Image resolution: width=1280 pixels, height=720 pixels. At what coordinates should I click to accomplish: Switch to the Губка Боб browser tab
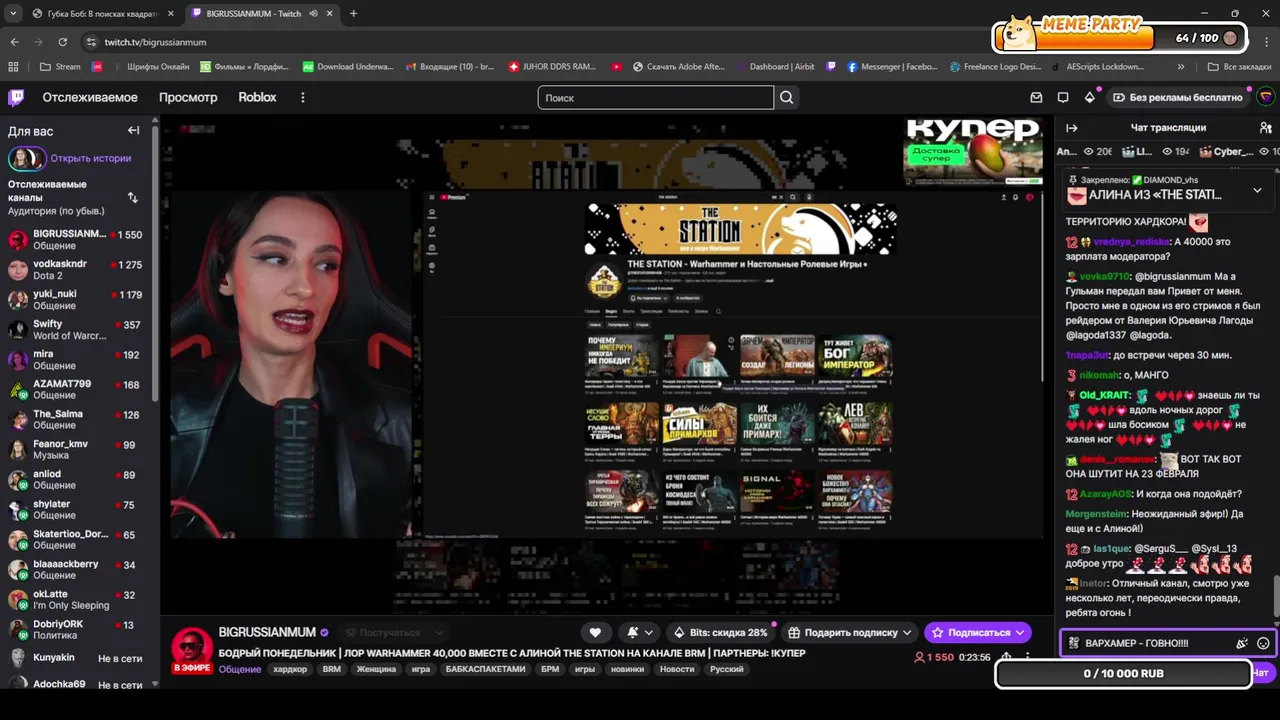pos(104,14)
